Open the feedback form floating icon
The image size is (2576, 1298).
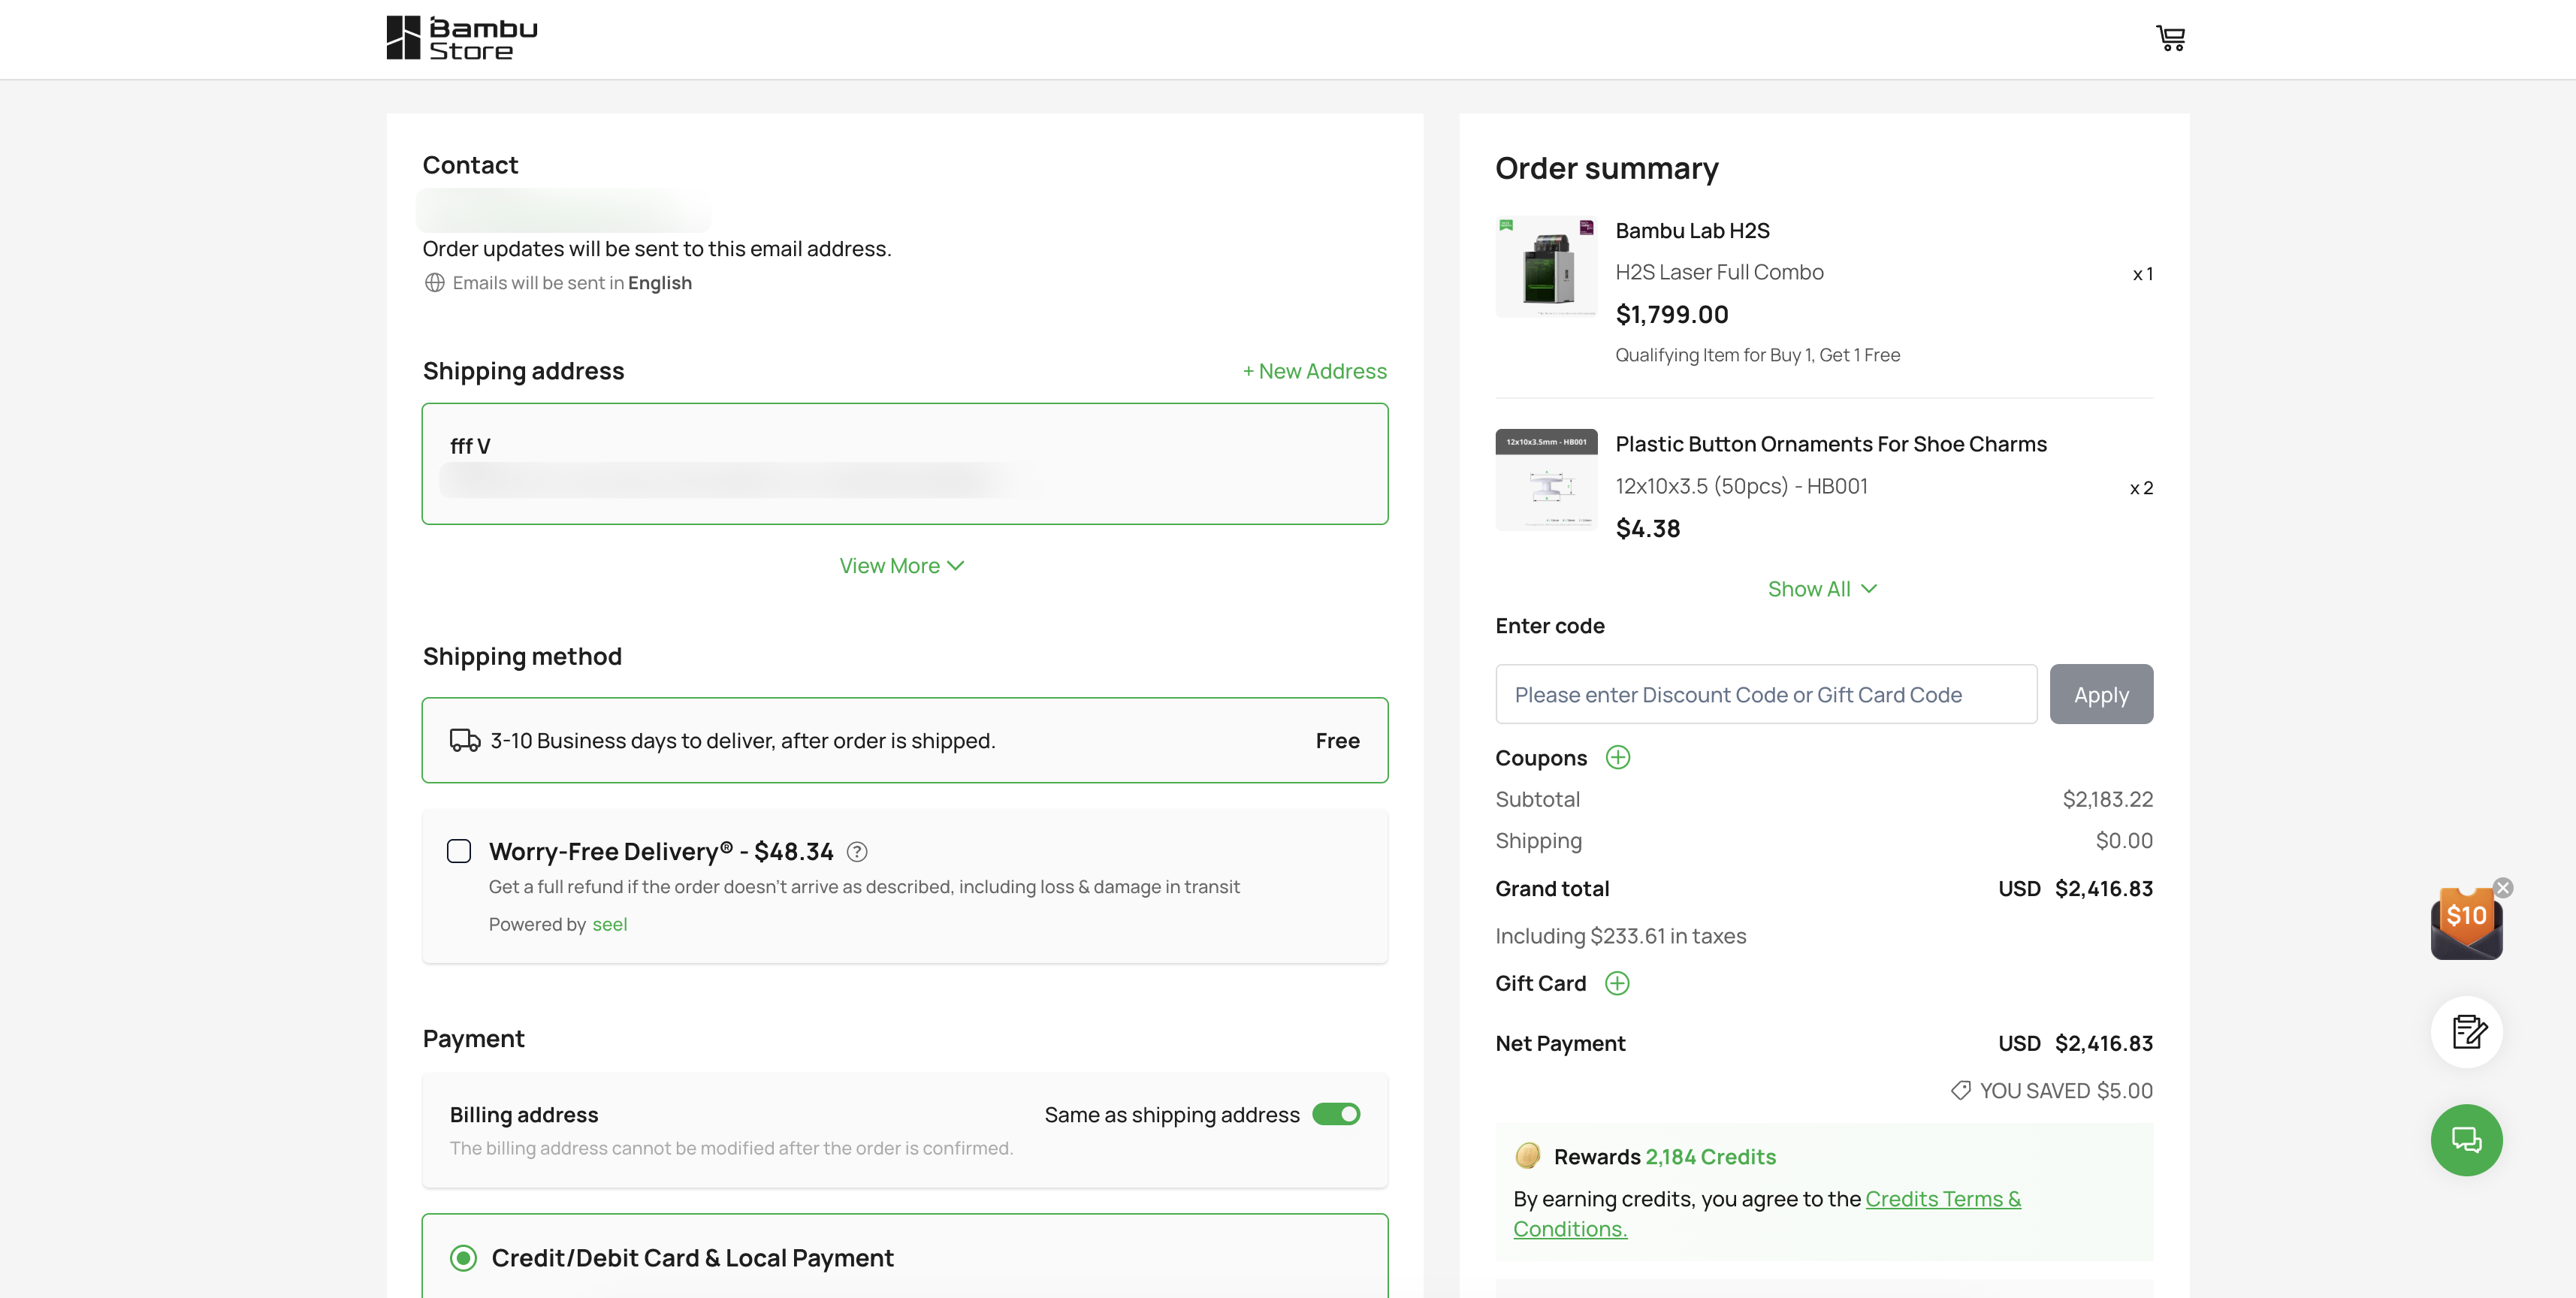point(2467,1031)
